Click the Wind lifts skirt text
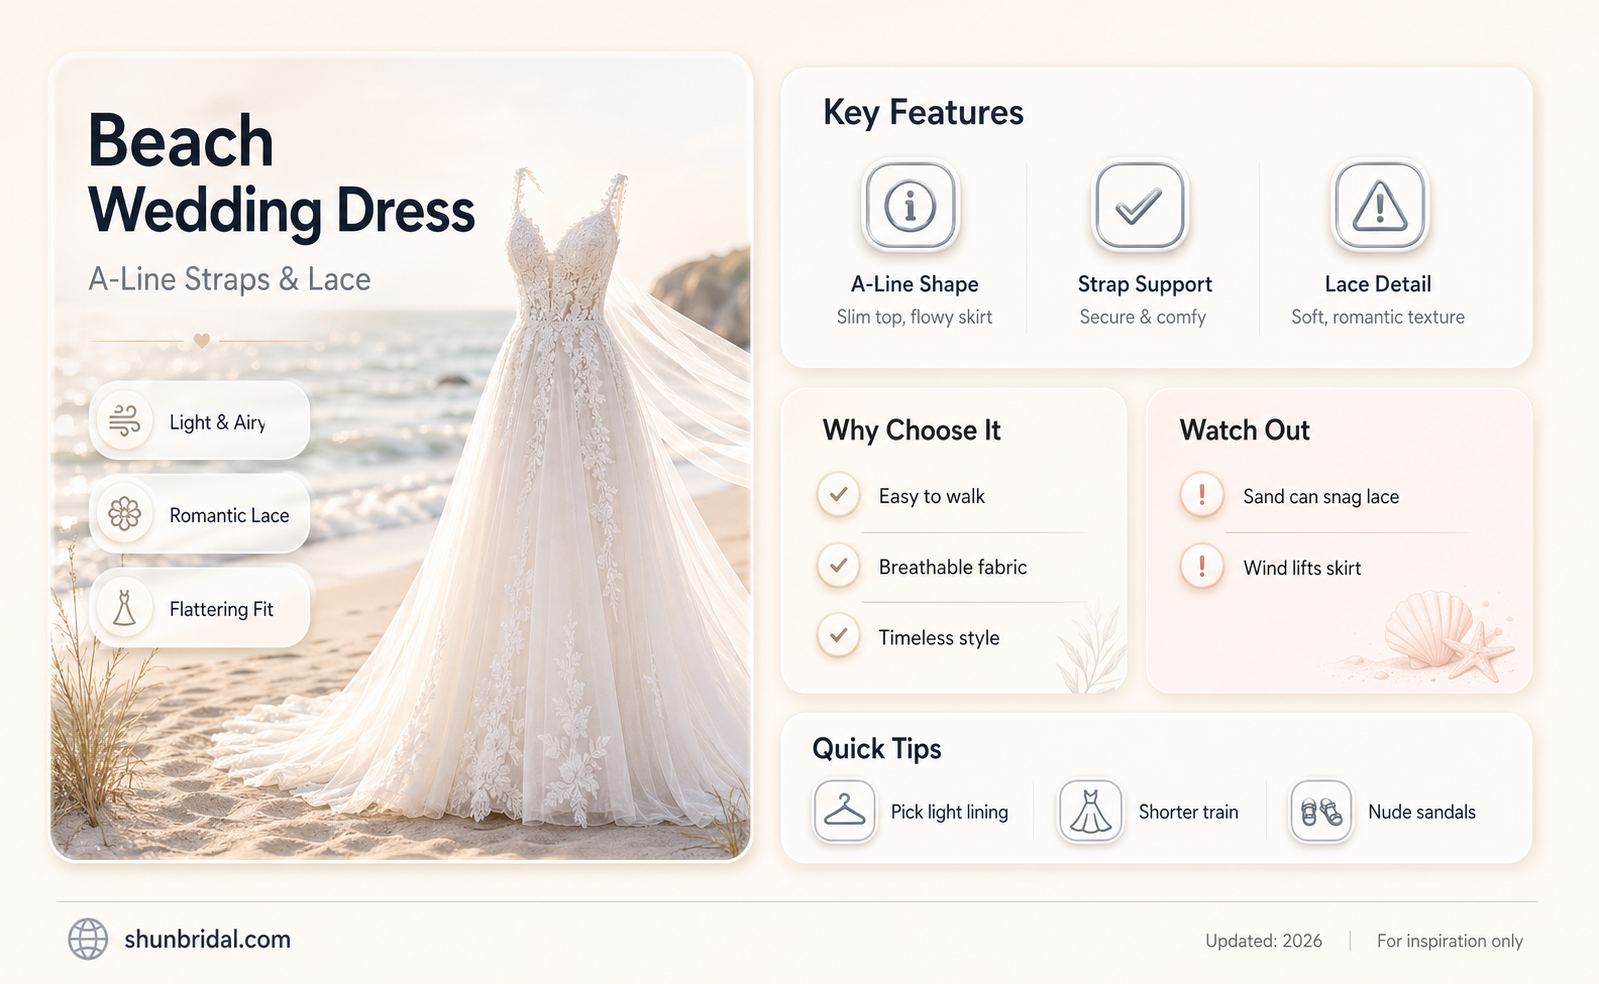Screen dimensions: 1599x984 point(1301,568)
